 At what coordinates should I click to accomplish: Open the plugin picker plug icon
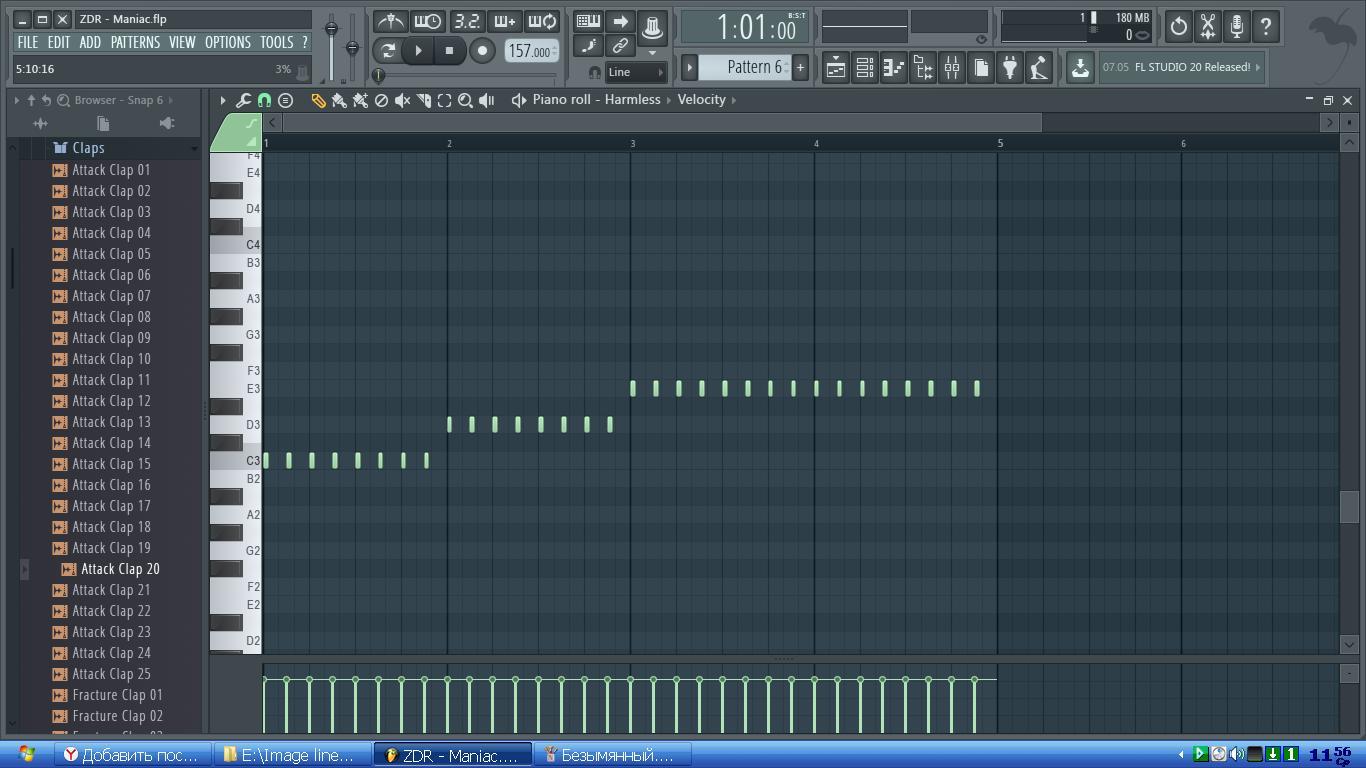(1010, 68)
